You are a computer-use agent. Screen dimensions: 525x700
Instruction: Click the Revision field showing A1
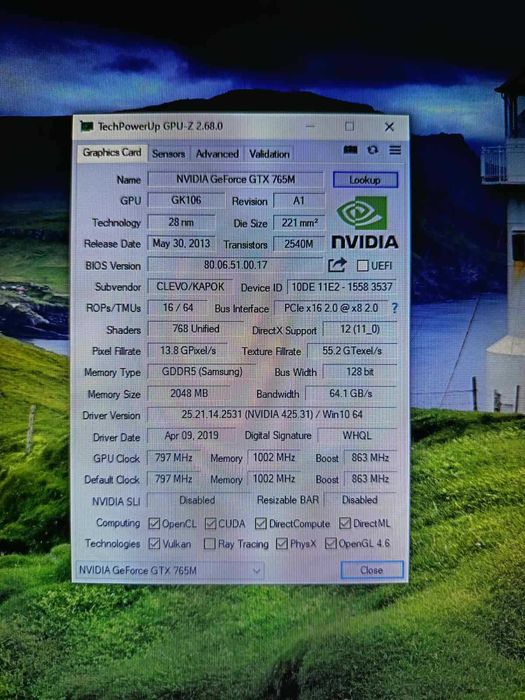click(299, 201)
